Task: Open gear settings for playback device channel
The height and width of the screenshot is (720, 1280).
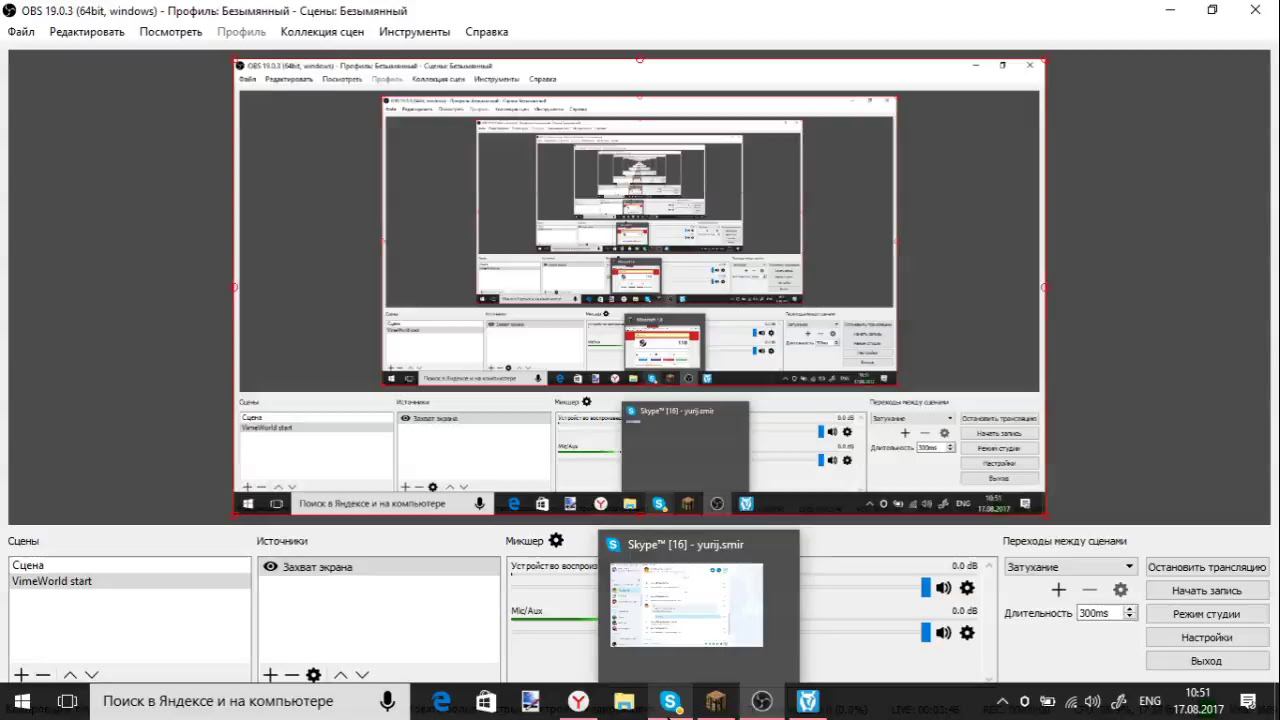Action: 967,588
